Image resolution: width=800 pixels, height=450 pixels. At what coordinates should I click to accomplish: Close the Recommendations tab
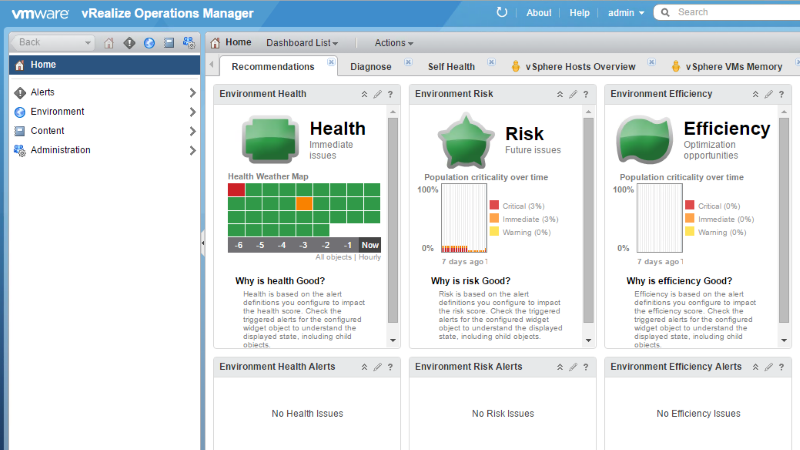pyautogui.click(x=331, y=62)
